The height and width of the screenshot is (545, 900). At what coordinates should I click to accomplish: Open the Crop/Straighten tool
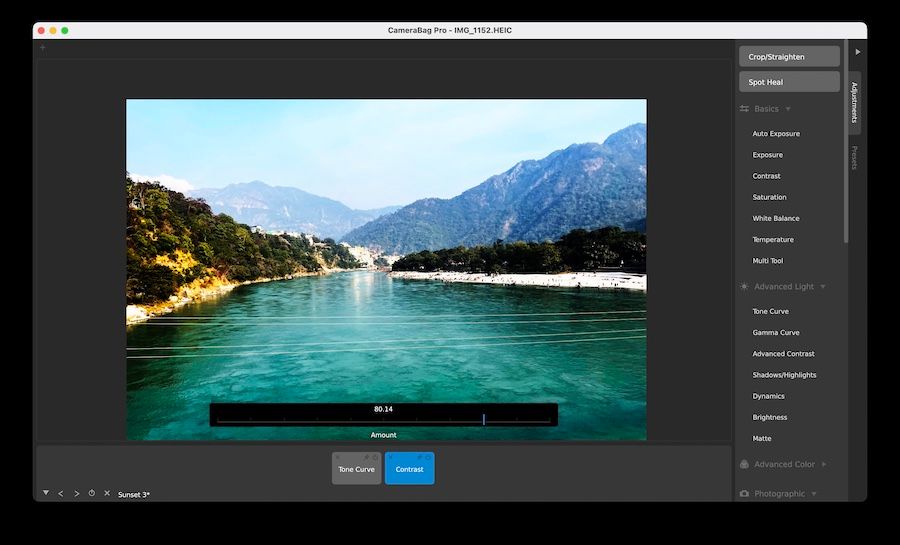coord(789,57)
